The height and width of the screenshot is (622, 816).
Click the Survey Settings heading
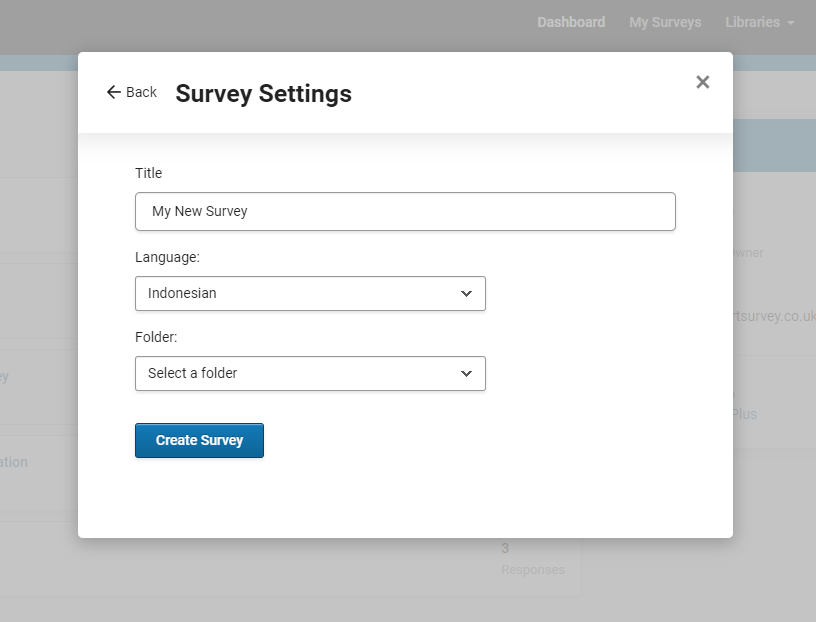click(x=263, y=94)
